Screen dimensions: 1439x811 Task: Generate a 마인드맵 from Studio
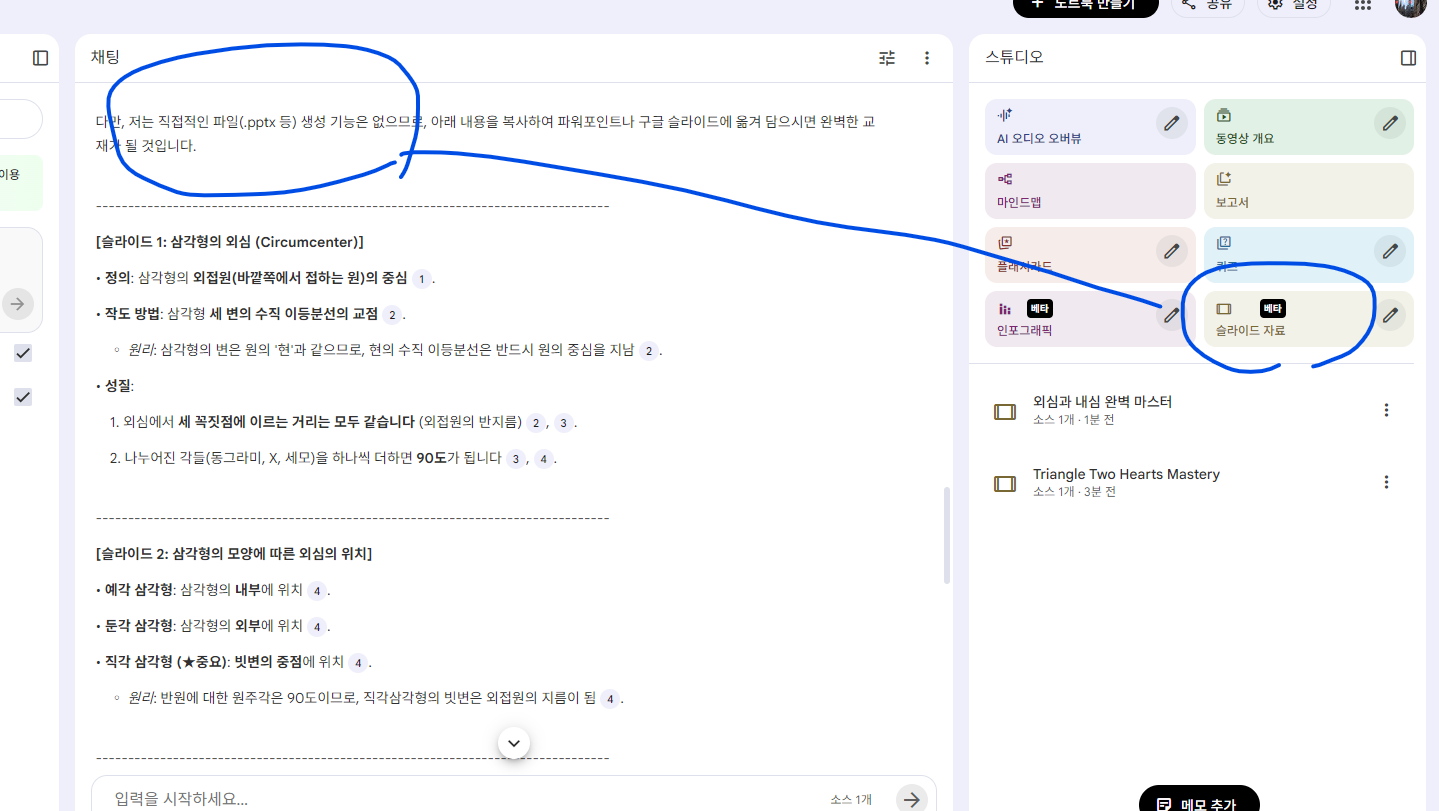tap(1089, 190)
